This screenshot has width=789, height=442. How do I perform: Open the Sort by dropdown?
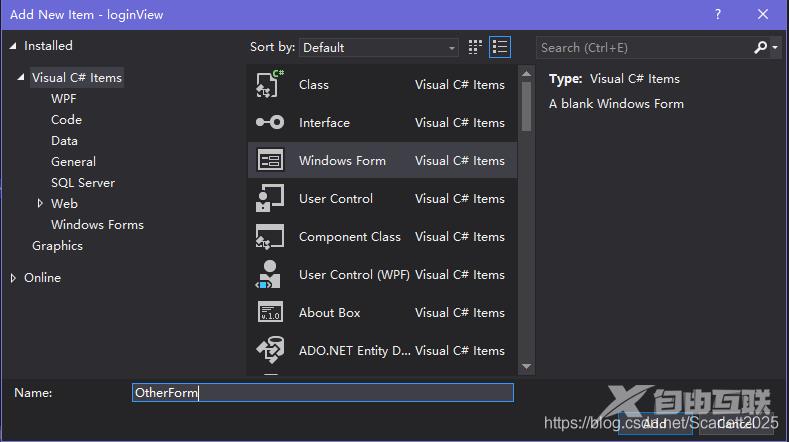(379, 47)
